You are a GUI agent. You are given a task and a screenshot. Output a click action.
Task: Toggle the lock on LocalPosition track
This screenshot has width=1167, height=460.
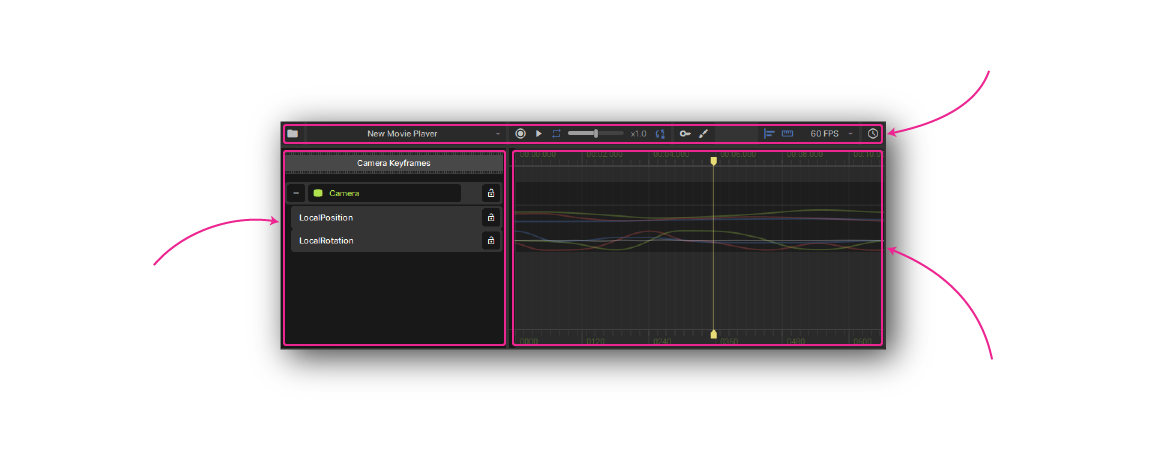click(x=490, y=217)
